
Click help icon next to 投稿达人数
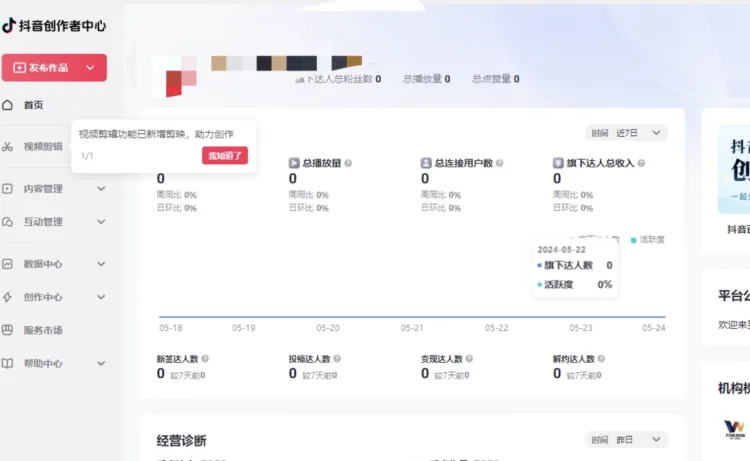337,359
